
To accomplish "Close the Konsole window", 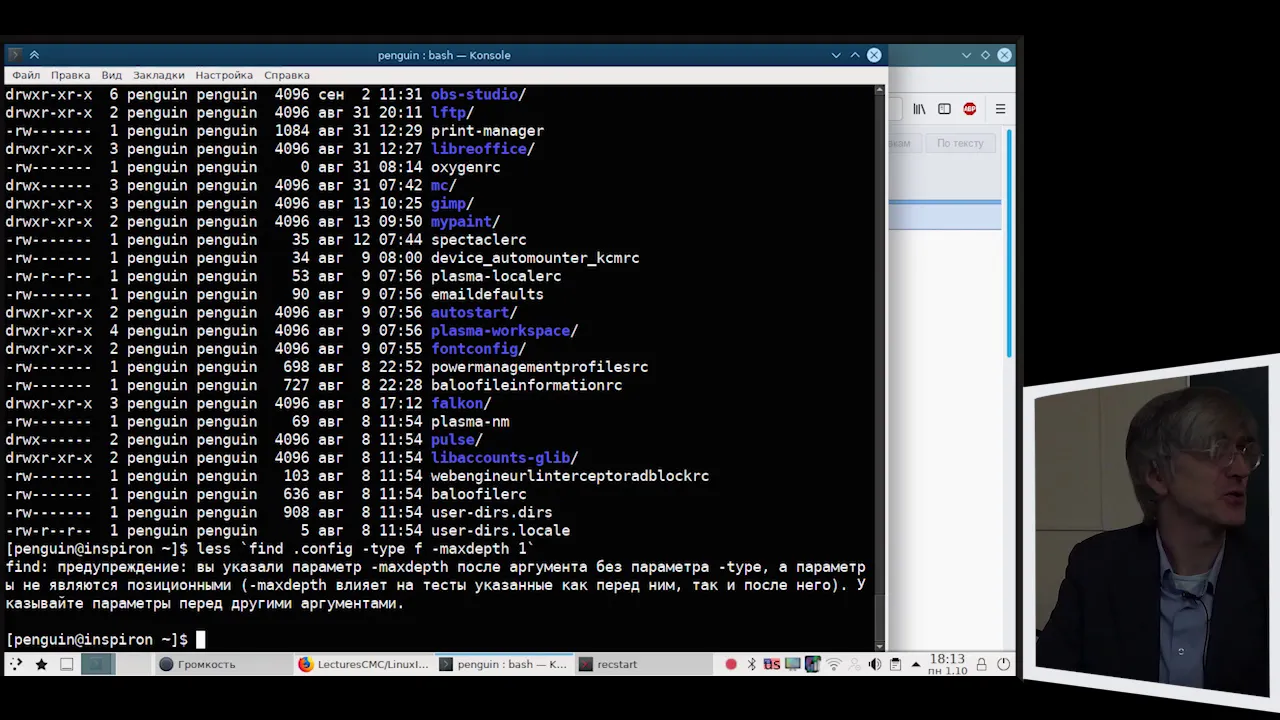I will pos(874,55).
